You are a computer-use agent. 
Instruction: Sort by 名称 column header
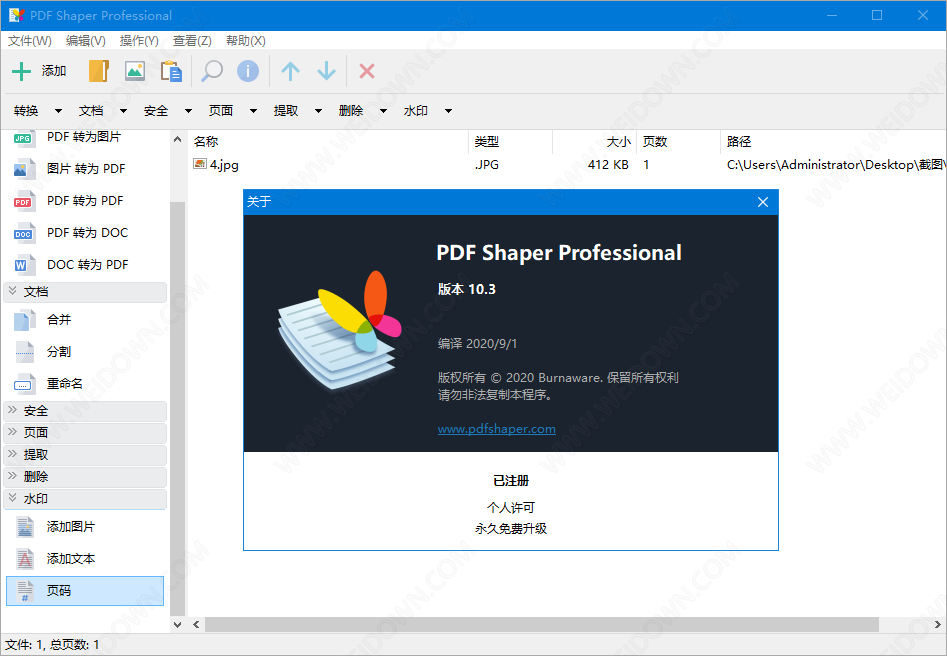[x=328, y=141]
